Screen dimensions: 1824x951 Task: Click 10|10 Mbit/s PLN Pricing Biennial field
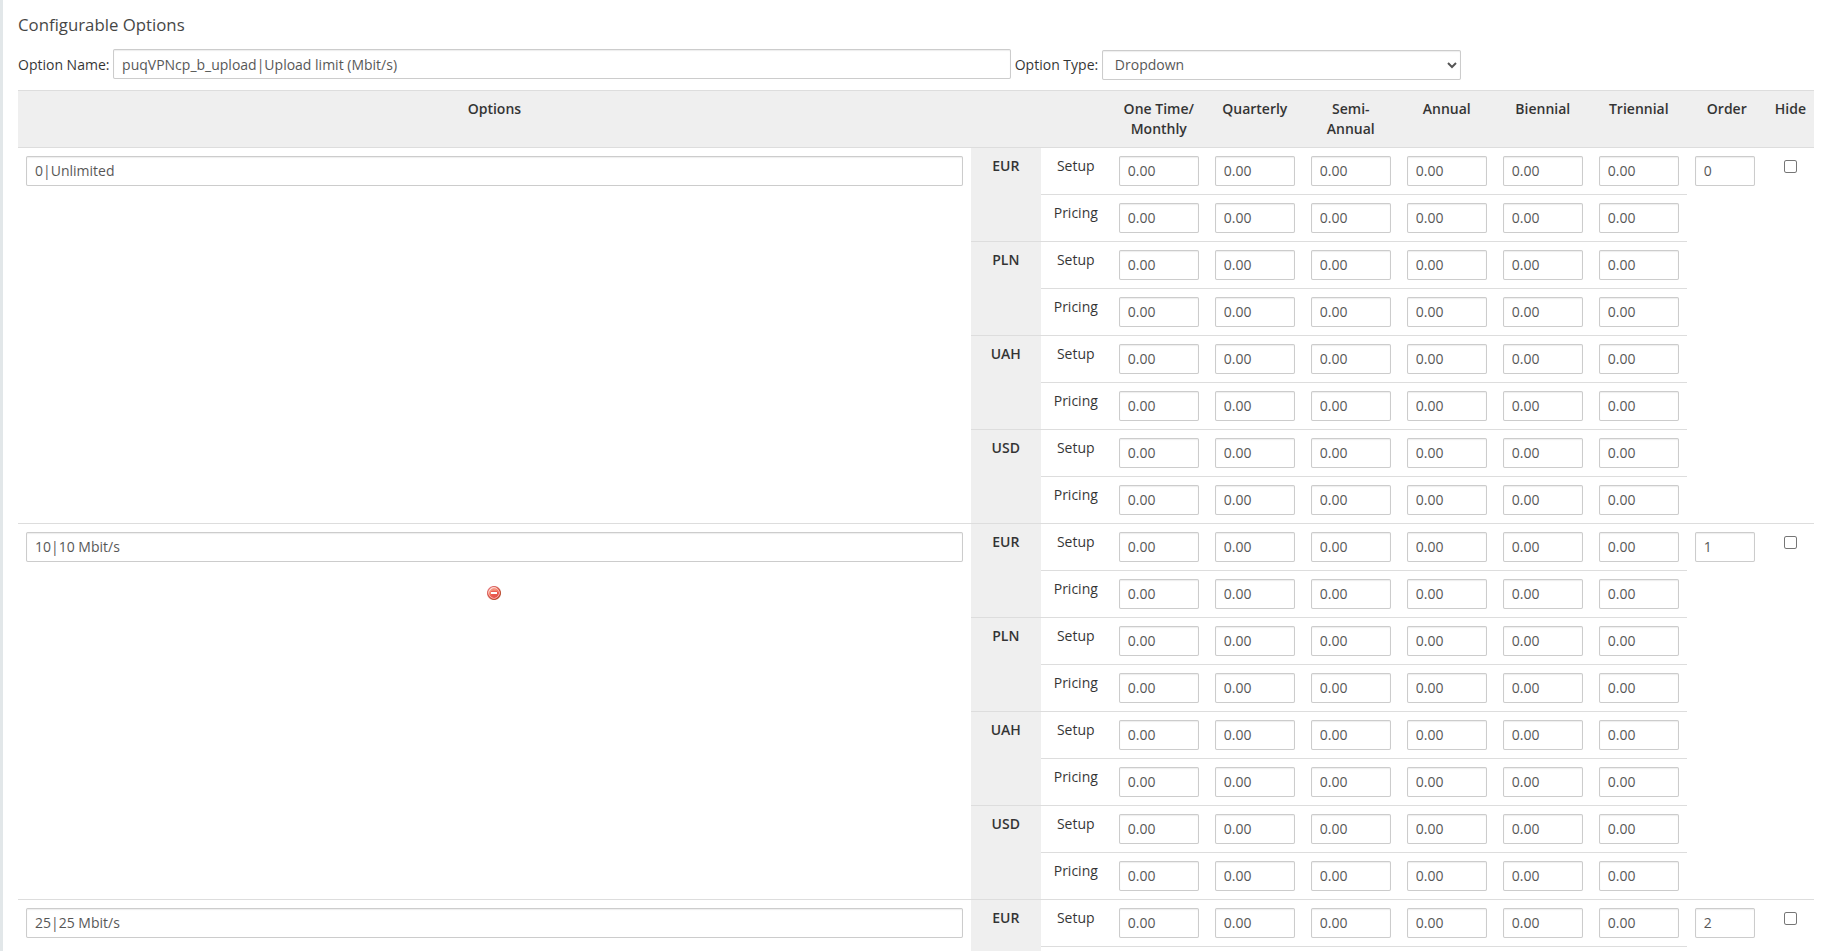pos(1543,688)
